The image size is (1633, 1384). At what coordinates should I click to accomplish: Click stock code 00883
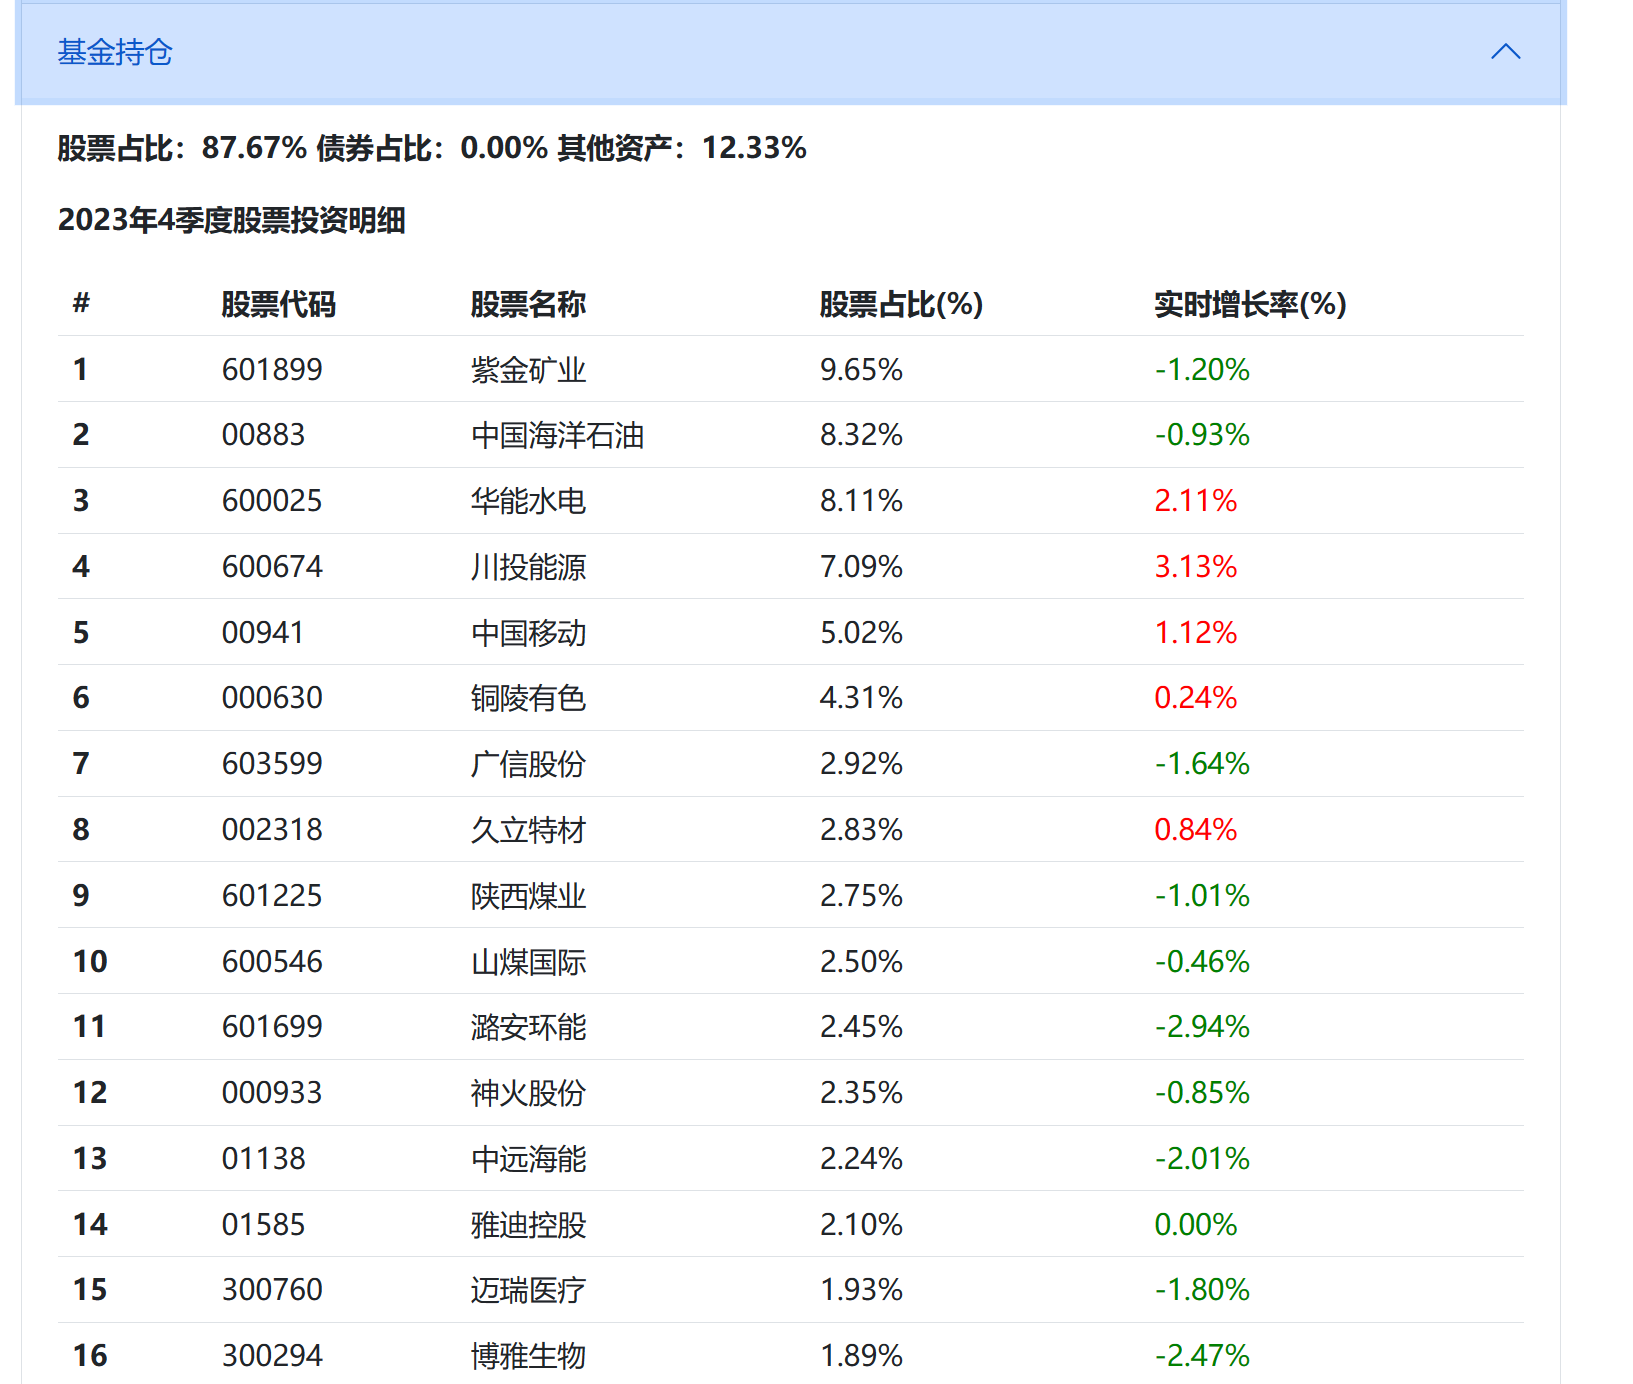coord(263,435)
